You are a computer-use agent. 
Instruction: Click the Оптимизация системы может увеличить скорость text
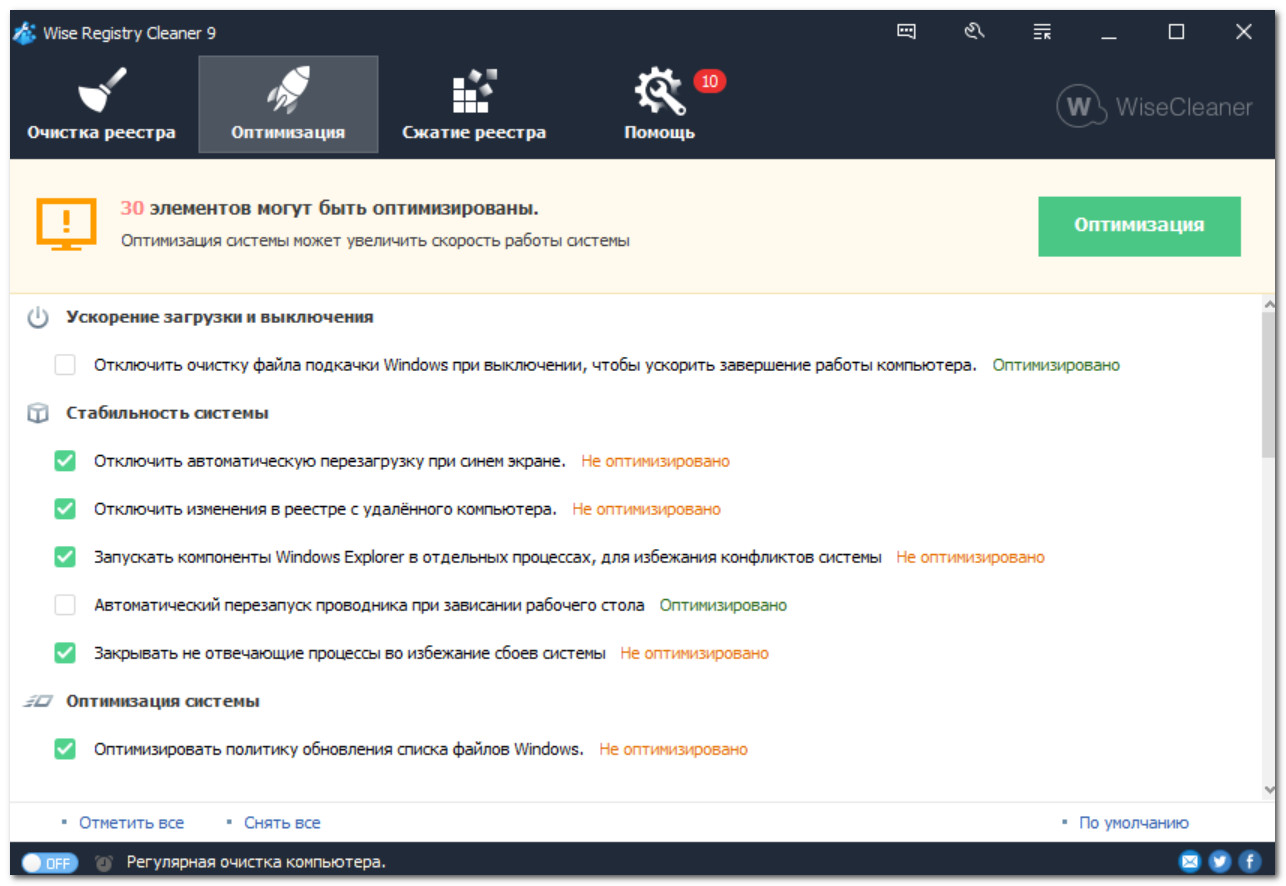[376, 241]
